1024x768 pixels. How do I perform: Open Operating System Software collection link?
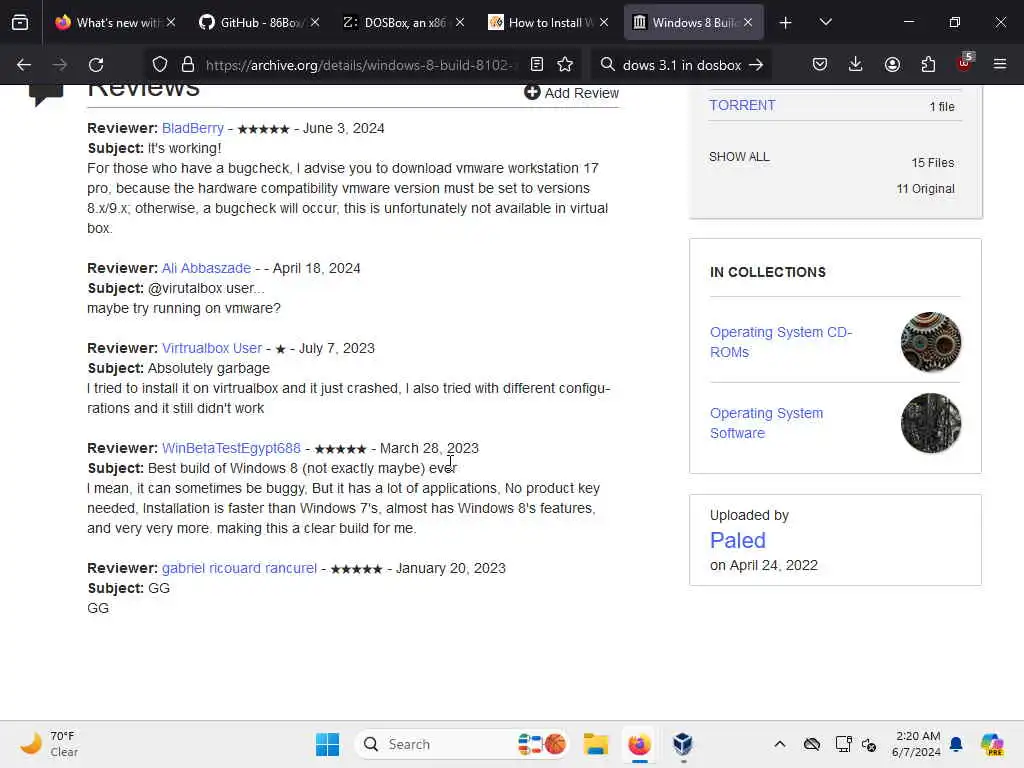point(766,423)
